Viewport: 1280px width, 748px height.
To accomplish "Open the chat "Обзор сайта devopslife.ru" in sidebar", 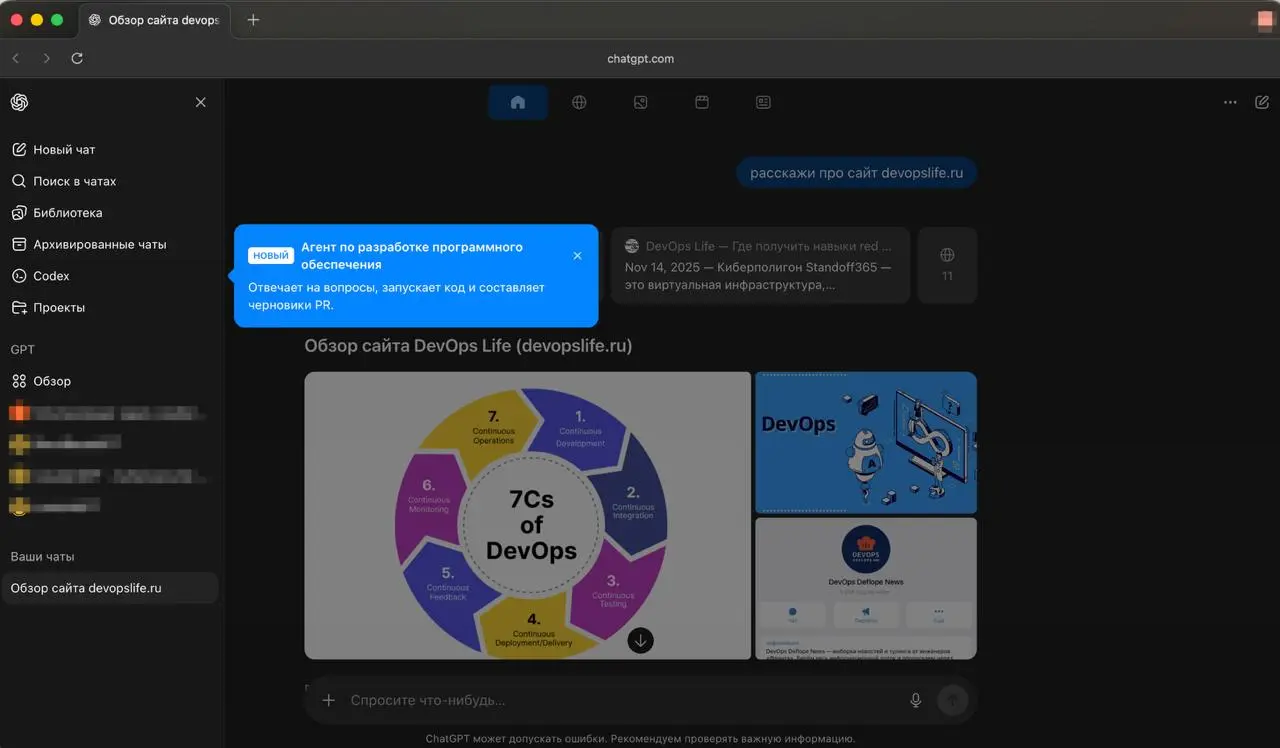I will tap(110, 588).
